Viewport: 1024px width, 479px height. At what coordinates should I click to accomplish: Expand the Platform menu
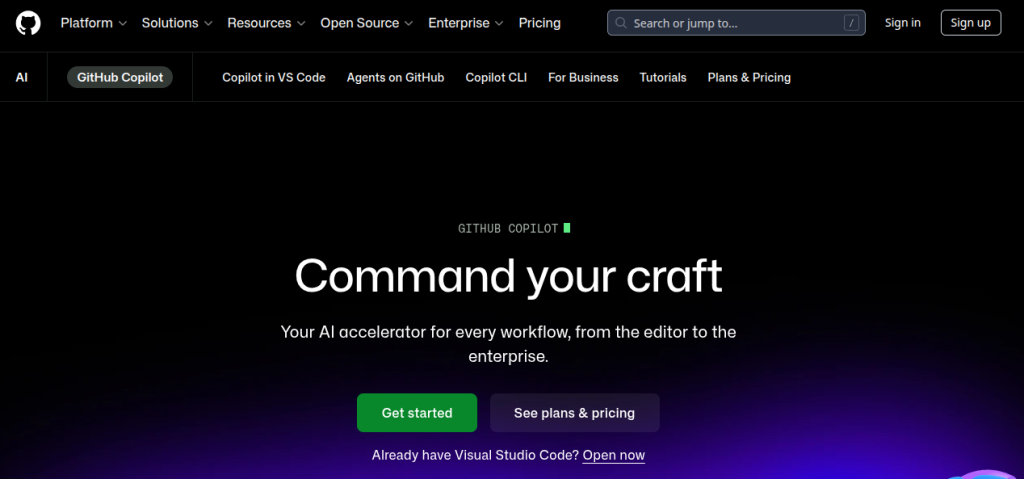[x=94, y=23]
